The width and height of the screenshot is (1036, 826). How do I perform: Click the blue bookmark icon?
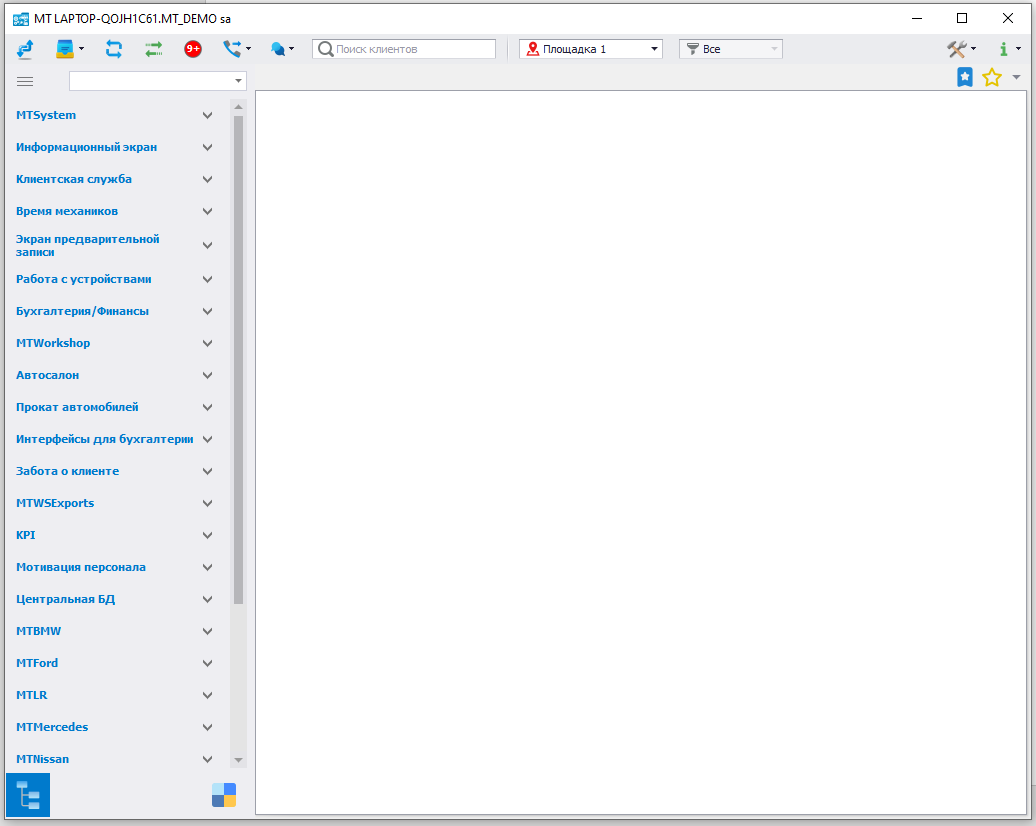(x=965, y=78)
